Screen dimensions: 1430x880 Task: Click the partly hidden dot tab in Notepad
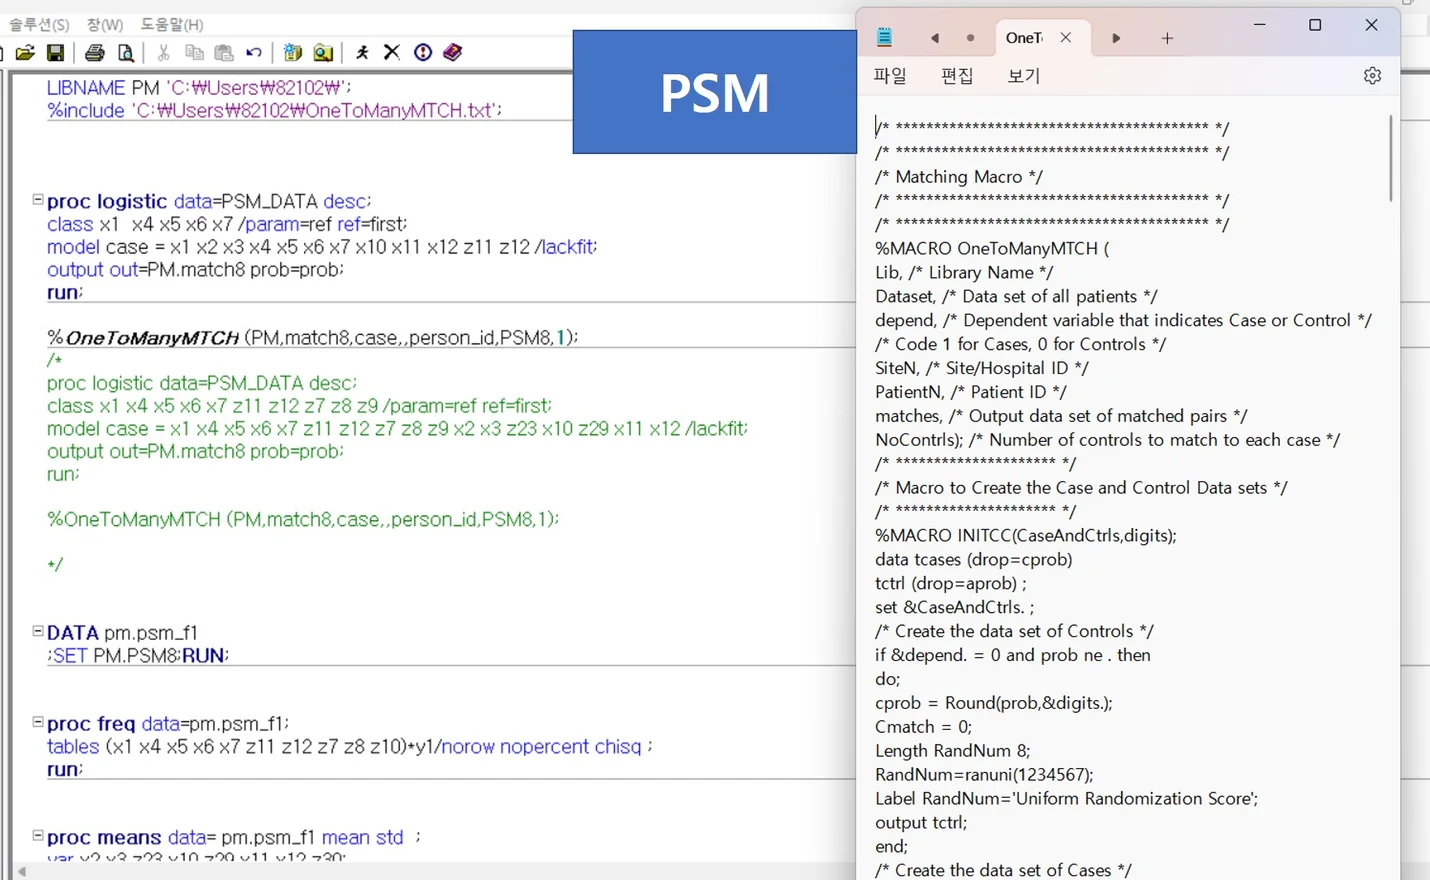coord(970,38)
